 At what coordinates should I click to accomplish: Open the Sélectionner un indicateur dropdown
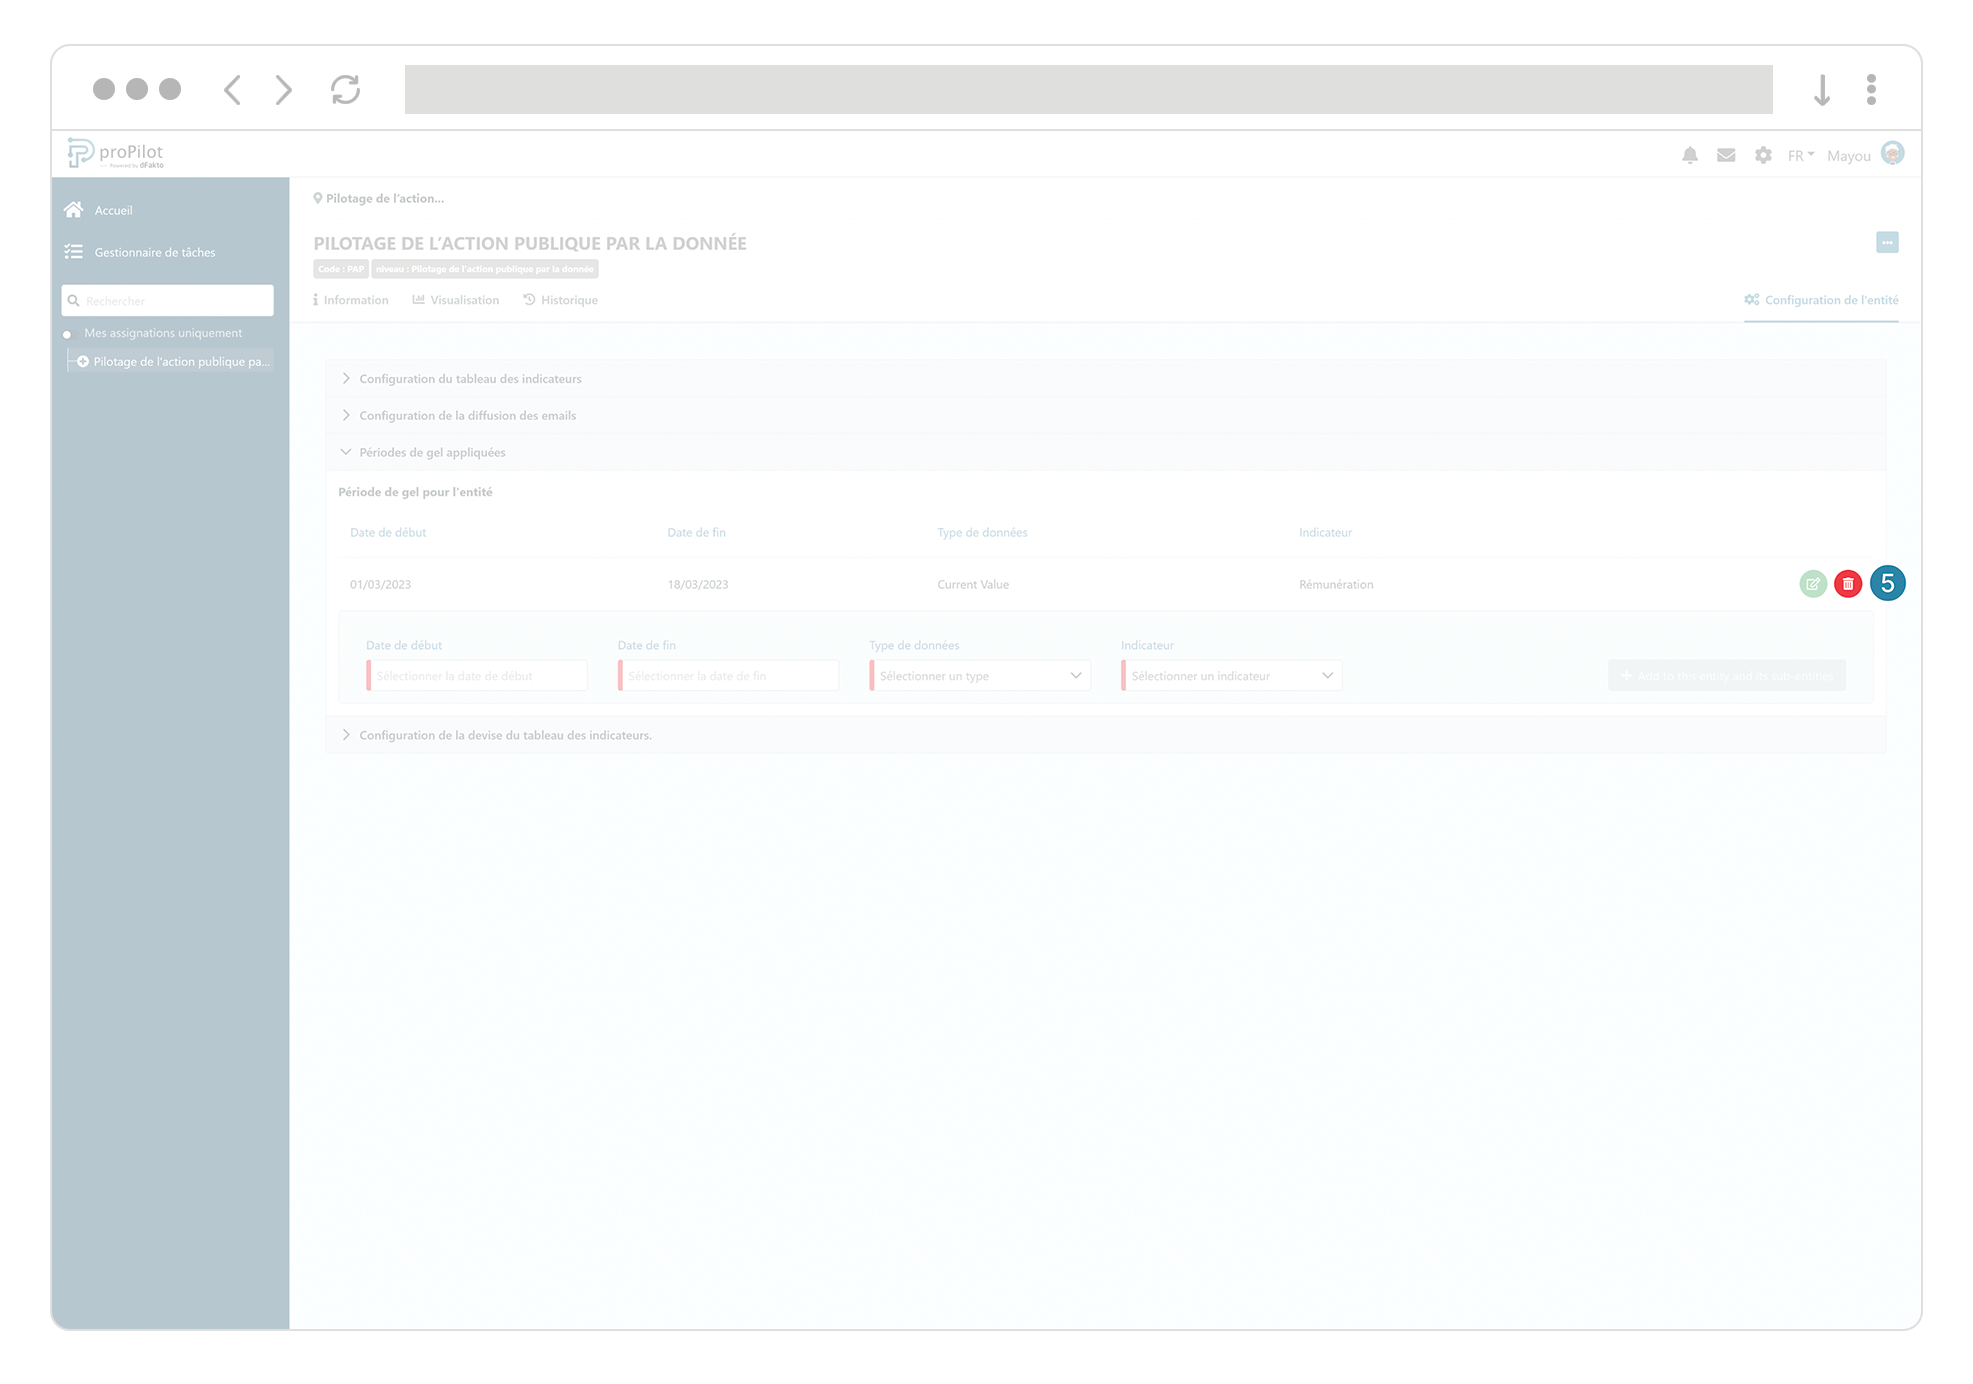(x=1232, y=676)
